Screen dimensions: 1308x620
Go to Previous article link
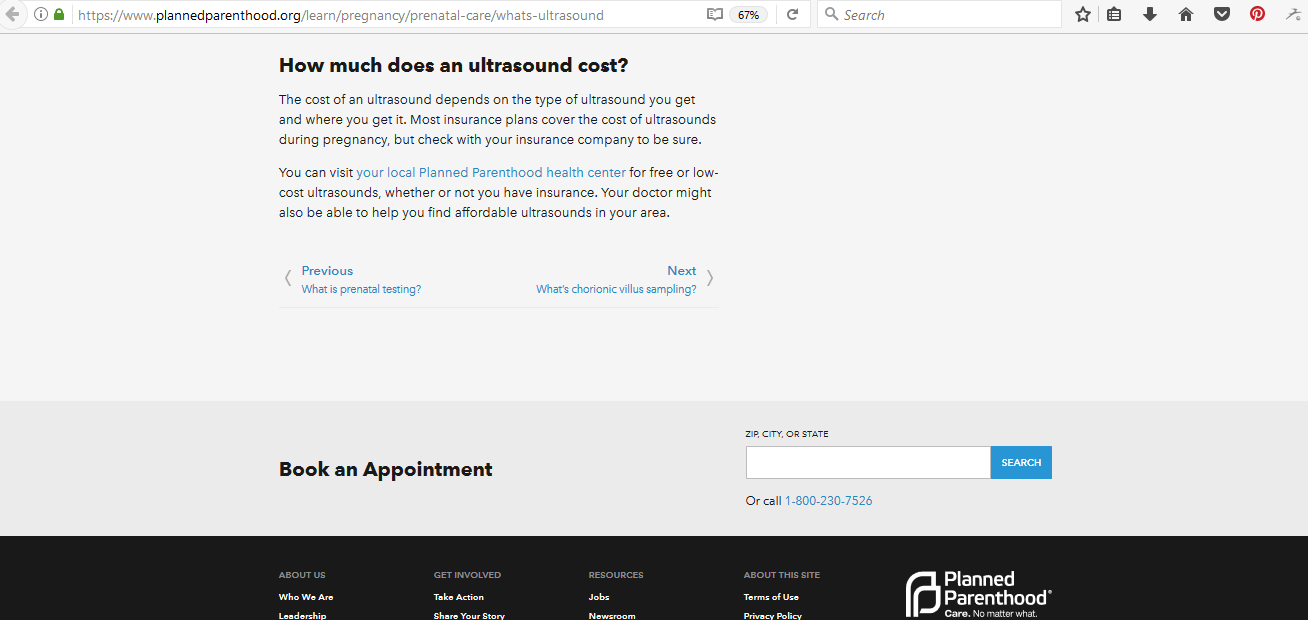point(327,271)
